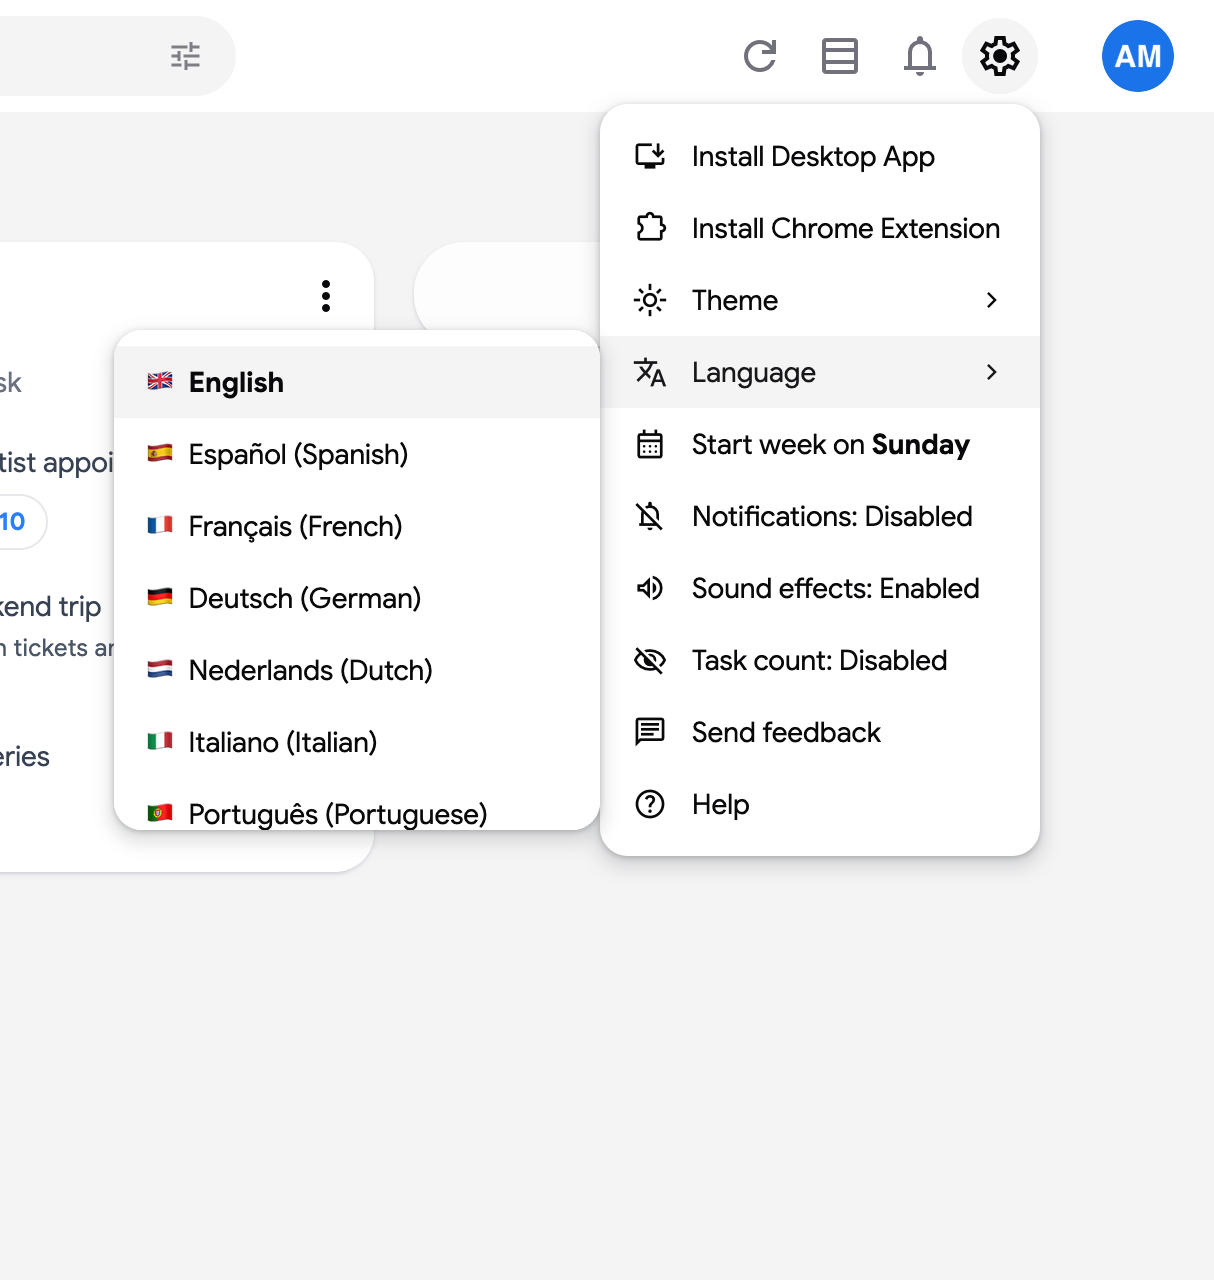Expand the Theme submenu arrow
This screenshot has height=1280, width=1214.
[x=992, y=300]
